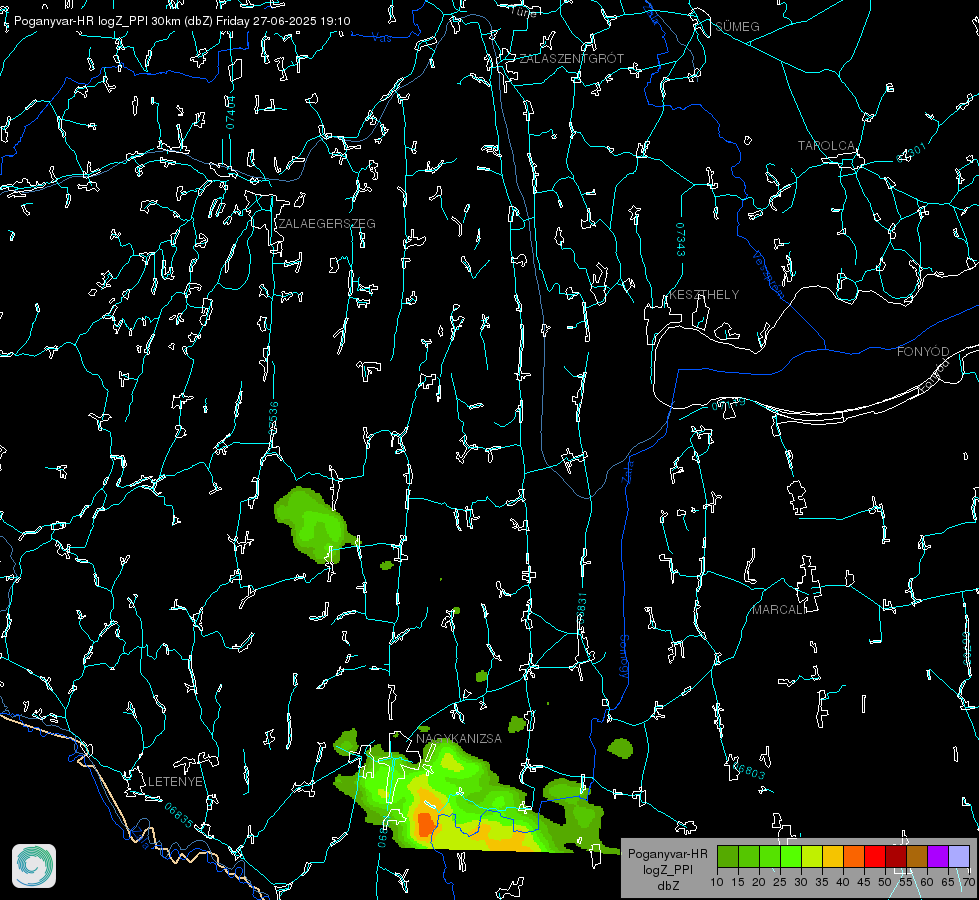This screenshot has width=979, height=900.
Task: Click the 06831 road number label
Action: (581, 610)
